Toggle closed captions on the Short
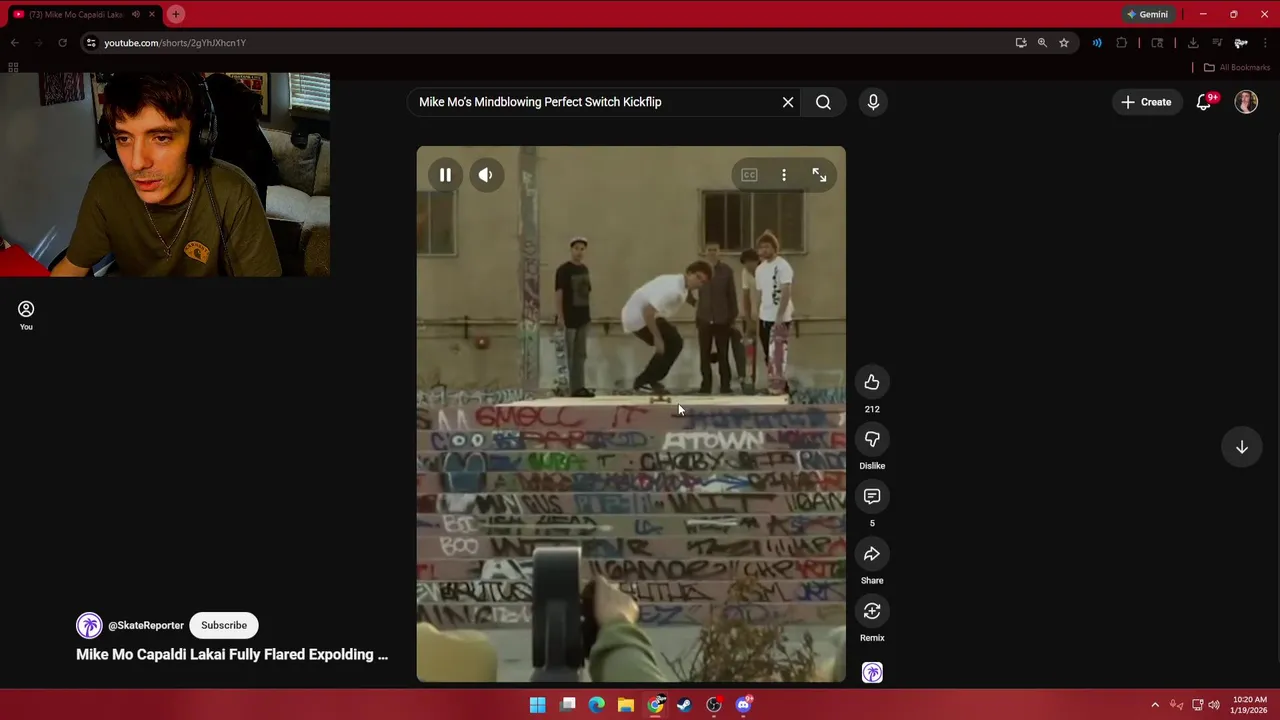The height and width of the screenshot is (720, 1280). pyautogui.click(x=749, y=175)
